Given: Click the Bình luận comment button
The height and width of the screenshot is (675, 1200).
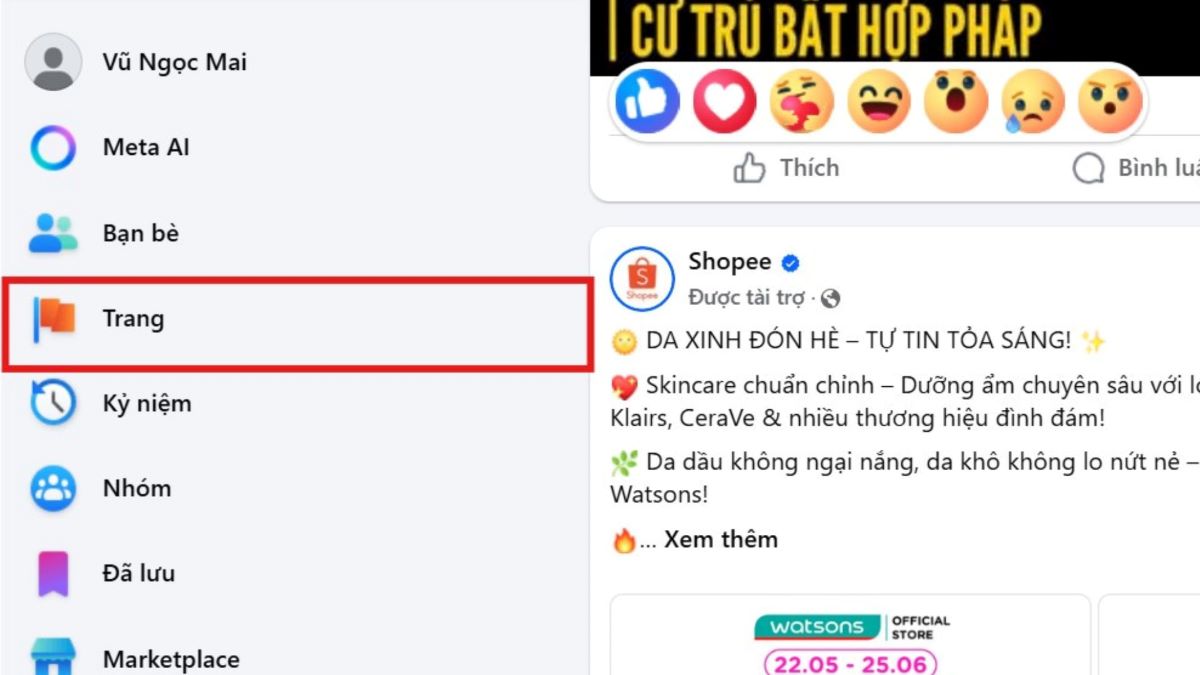Looking at the screenshot, I should coord(1136,168).
